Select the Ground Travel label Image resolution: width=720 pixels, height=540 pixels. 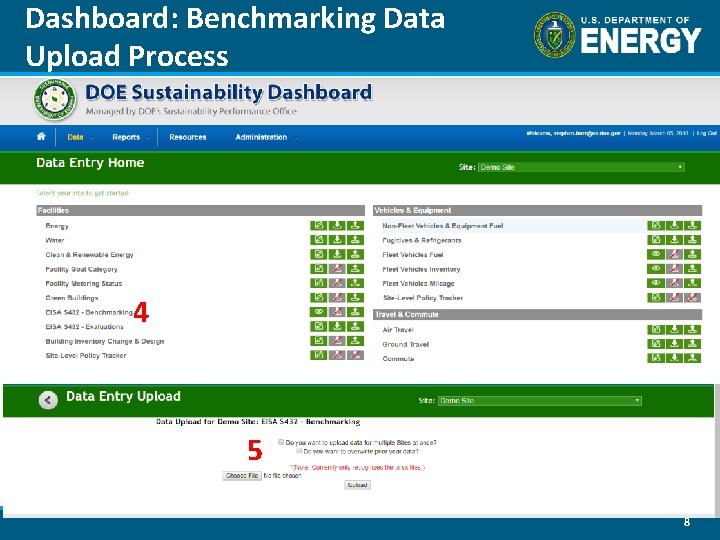tap(405, 344)
